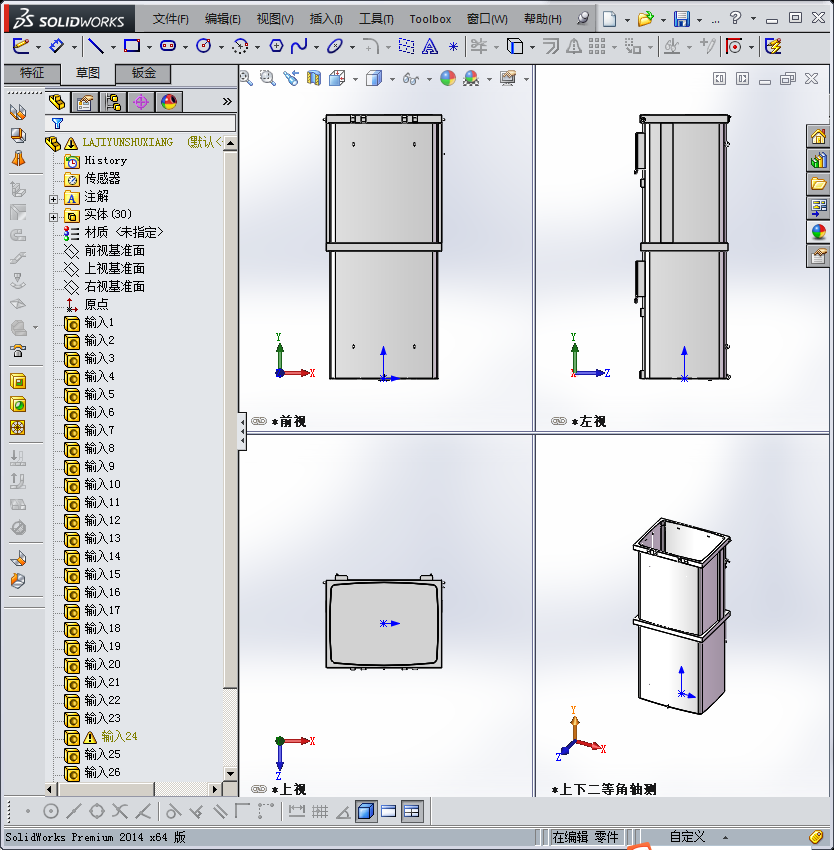
Task: Open the Edit Appearance color ball
Action: point(448,79)
